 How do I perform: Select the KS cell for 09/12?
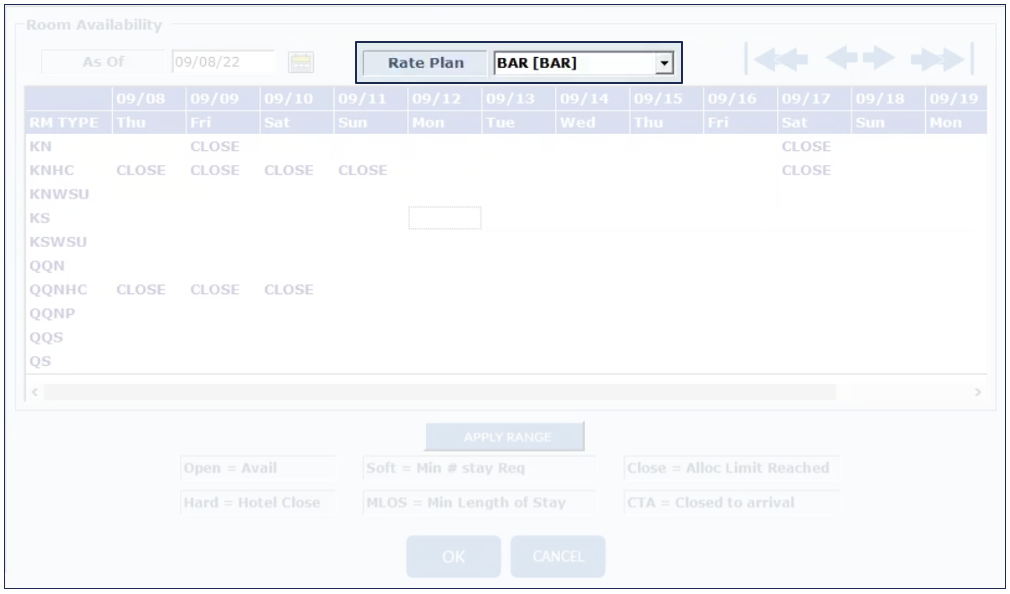445,218
